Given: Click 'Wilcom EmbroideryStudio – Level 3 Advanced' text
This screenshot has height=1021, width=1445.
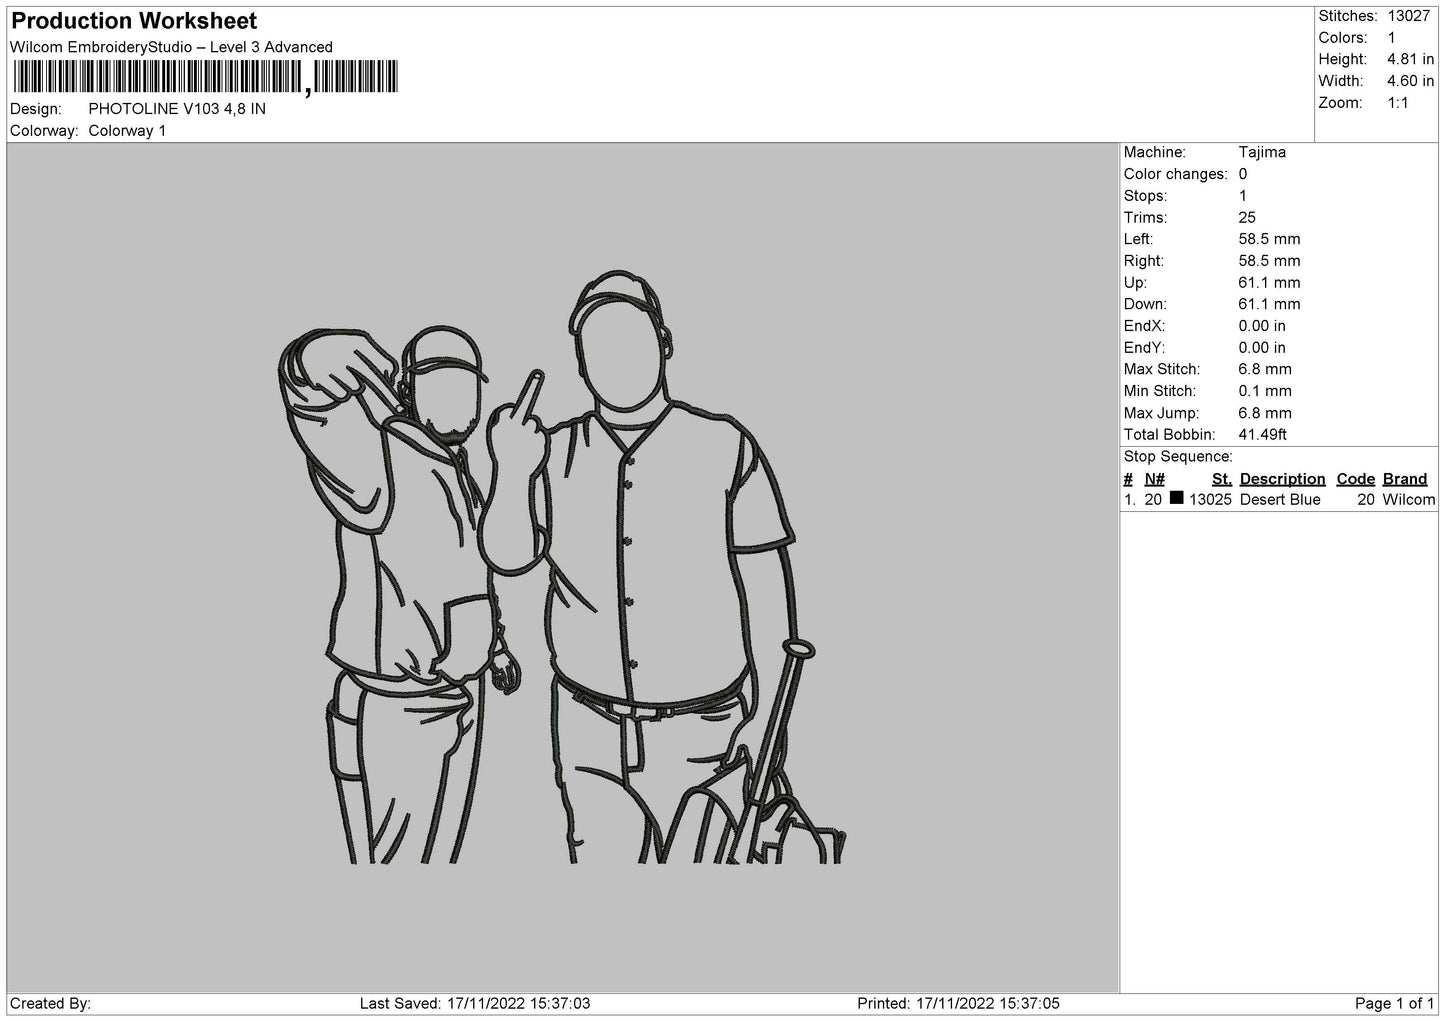Looking at the screenshot, I should click(171, 47).
